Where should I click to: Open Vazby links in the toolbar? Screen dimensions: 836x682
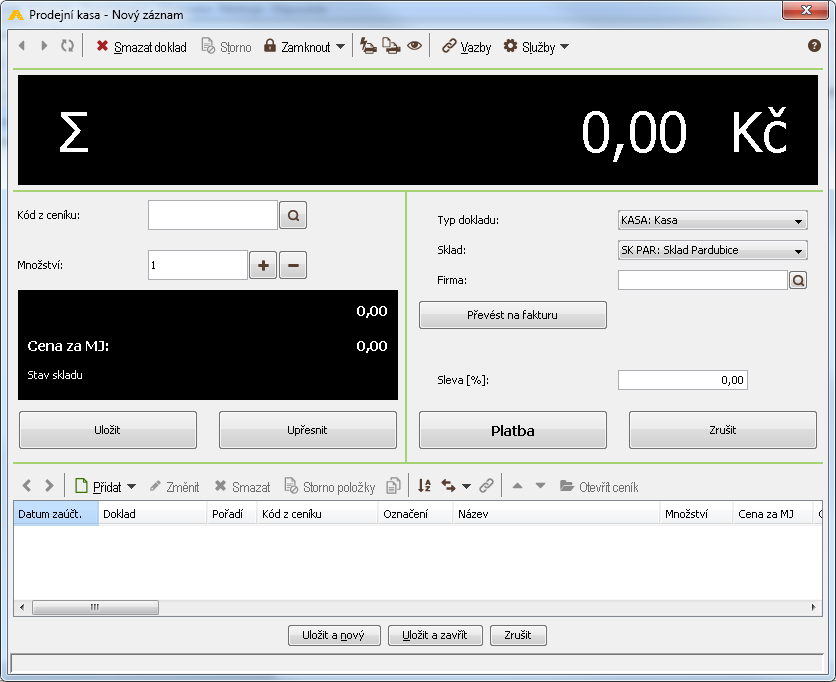click(x=467, y=47)
